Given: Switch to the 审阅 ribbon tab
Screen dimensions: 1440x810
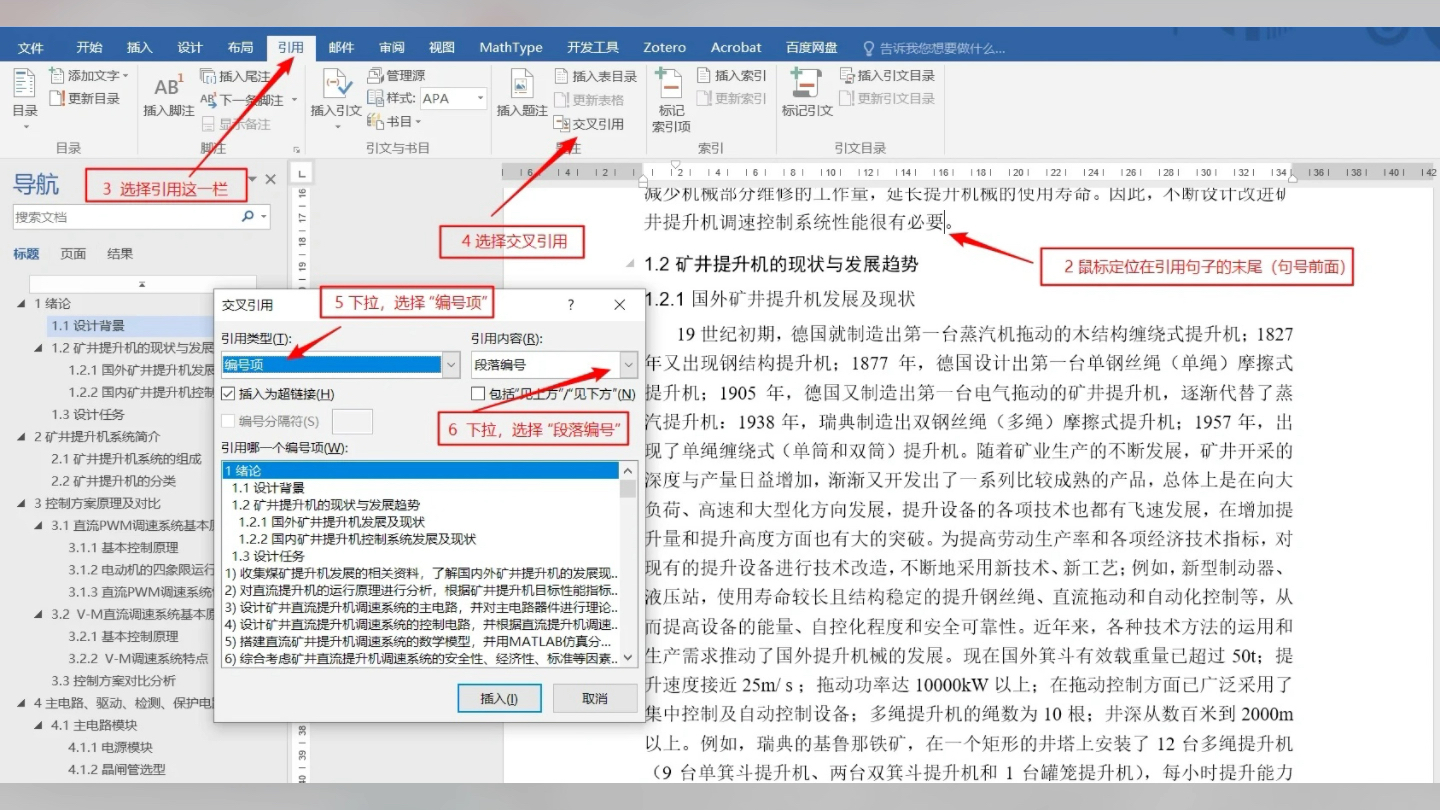Looking at the screenshot, I should click(392, 47).
